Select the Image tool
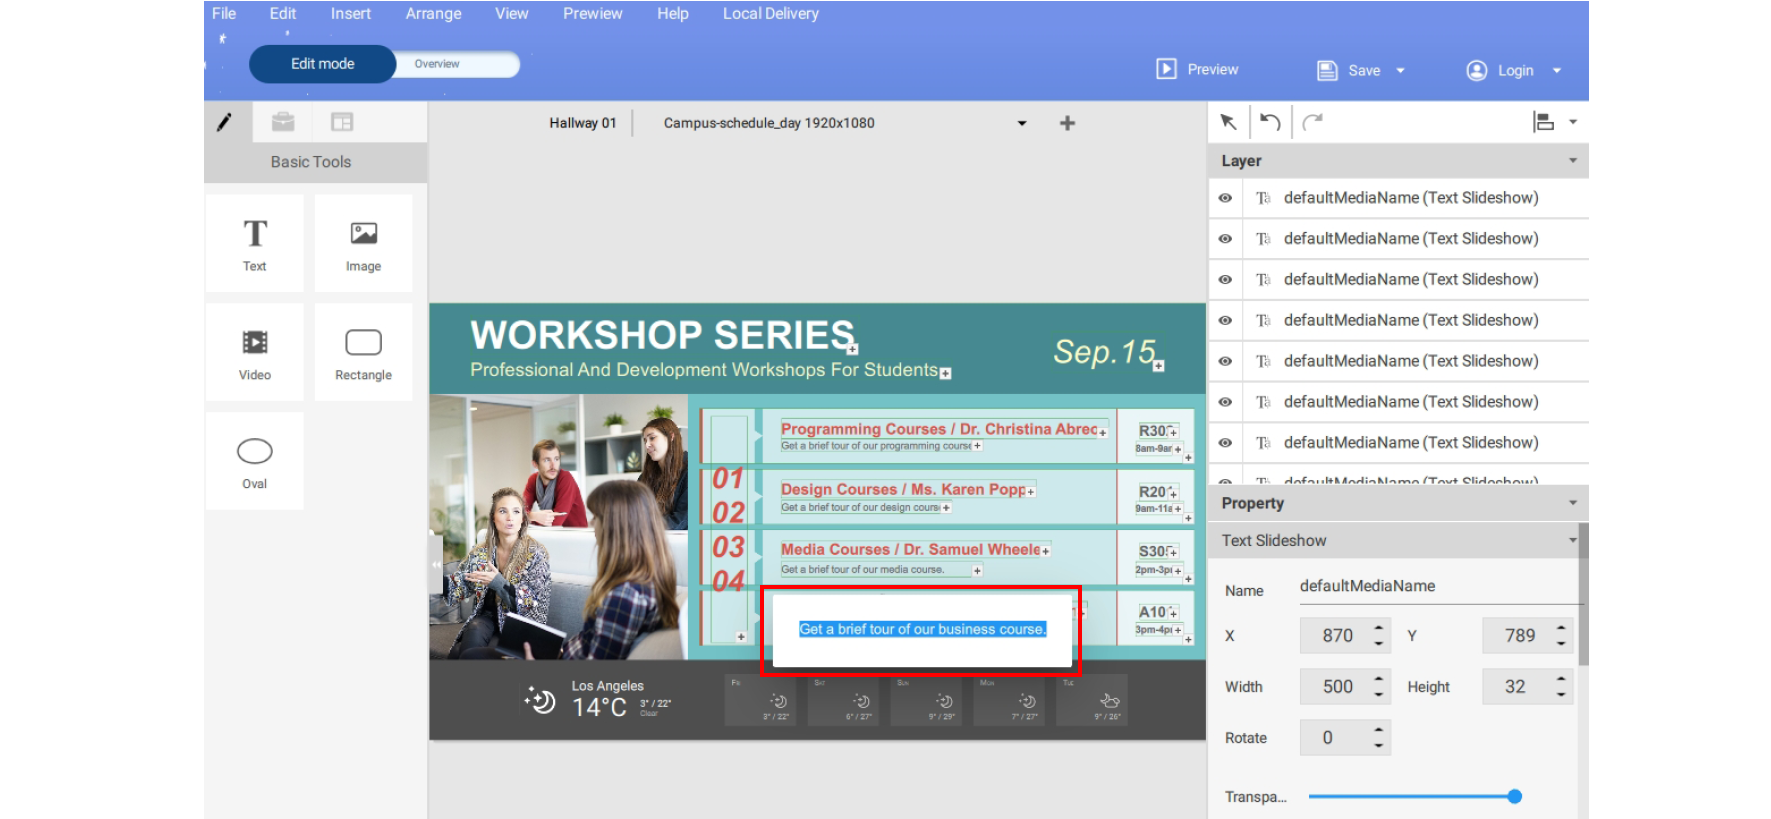 coord(363,244)
